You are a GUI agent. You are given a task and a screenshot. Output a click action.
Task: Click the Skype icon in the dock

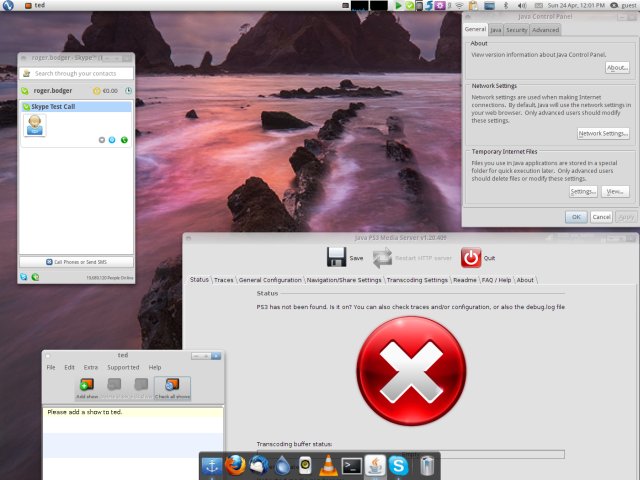click(x=398, y=466)
